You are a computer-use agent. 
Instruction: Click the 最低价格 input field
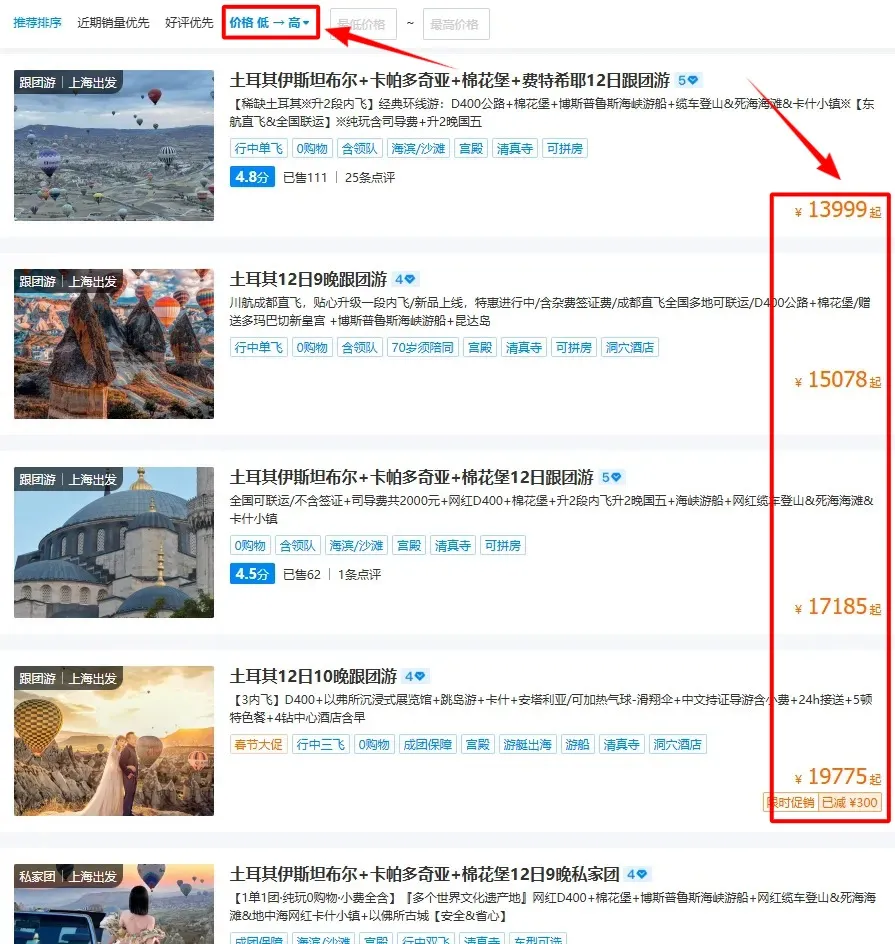363,23
